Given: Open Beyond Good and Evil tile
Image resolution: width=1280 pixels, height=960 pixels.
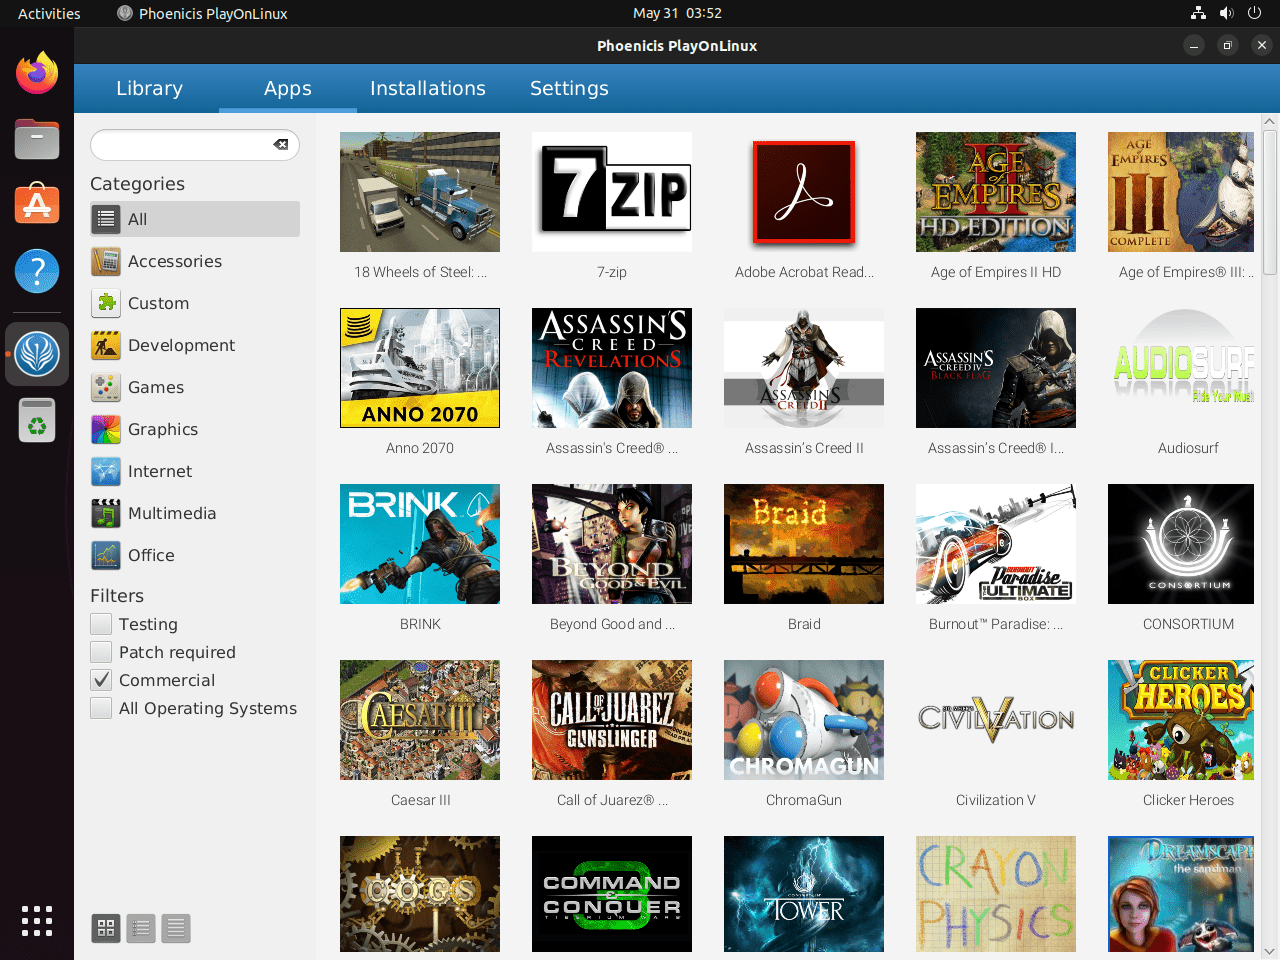Looking at the screenshot, I should click(x=612, y=544).
